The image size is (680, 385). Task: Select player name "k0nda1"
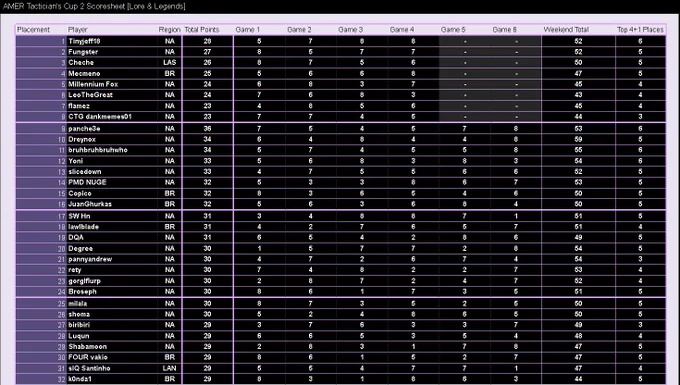[x=80, y=379]
